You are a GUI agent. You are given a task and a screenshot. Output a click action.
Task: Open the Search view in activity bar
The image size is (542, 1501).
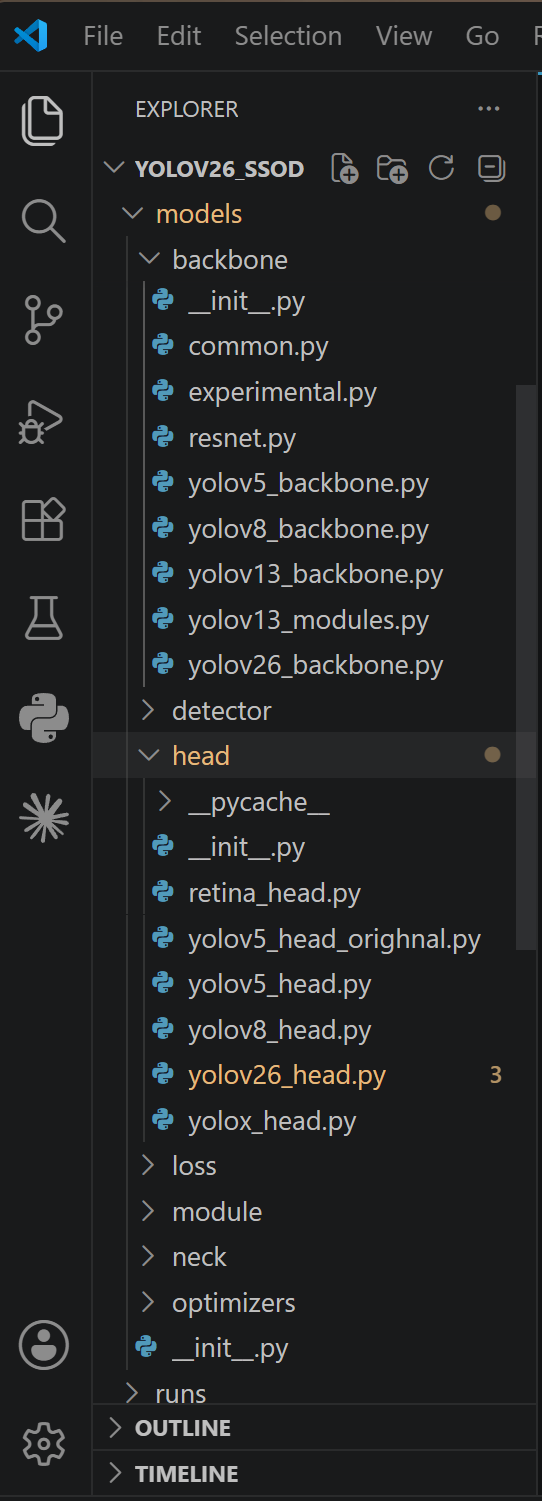43,220
